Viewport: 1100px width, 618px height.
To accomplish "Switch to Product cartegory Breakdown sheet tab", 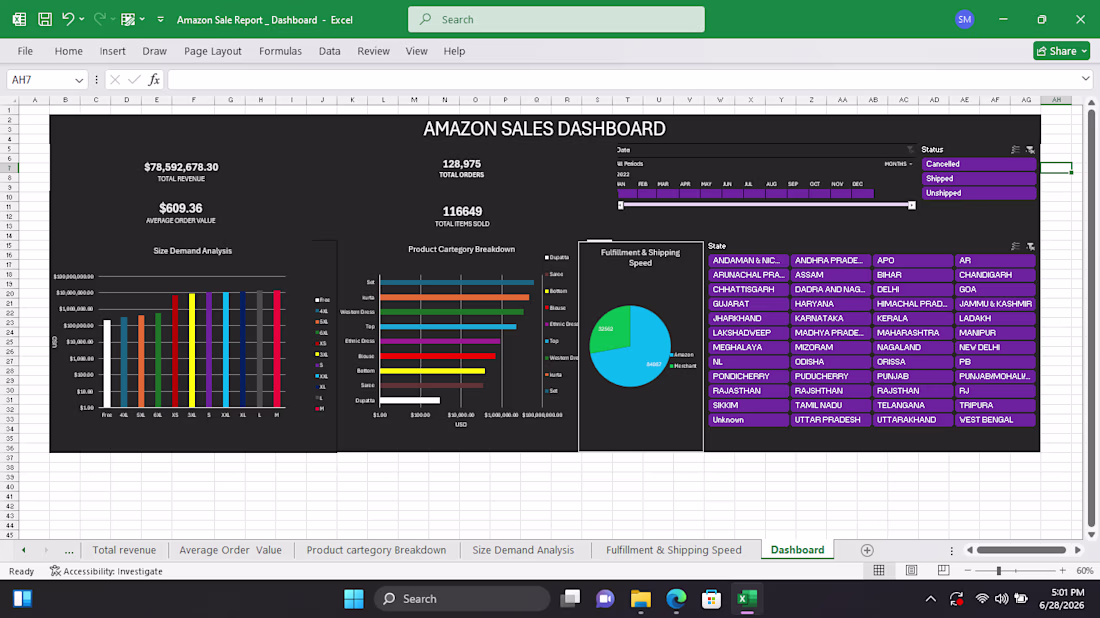I will tap(376, 550).
